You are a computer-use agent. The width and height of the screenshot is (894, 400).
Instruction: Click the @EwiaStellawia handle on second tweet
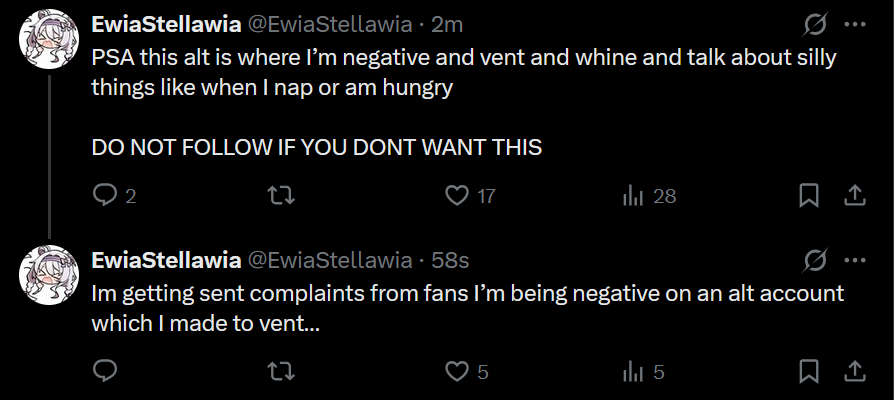click(329, 260)
